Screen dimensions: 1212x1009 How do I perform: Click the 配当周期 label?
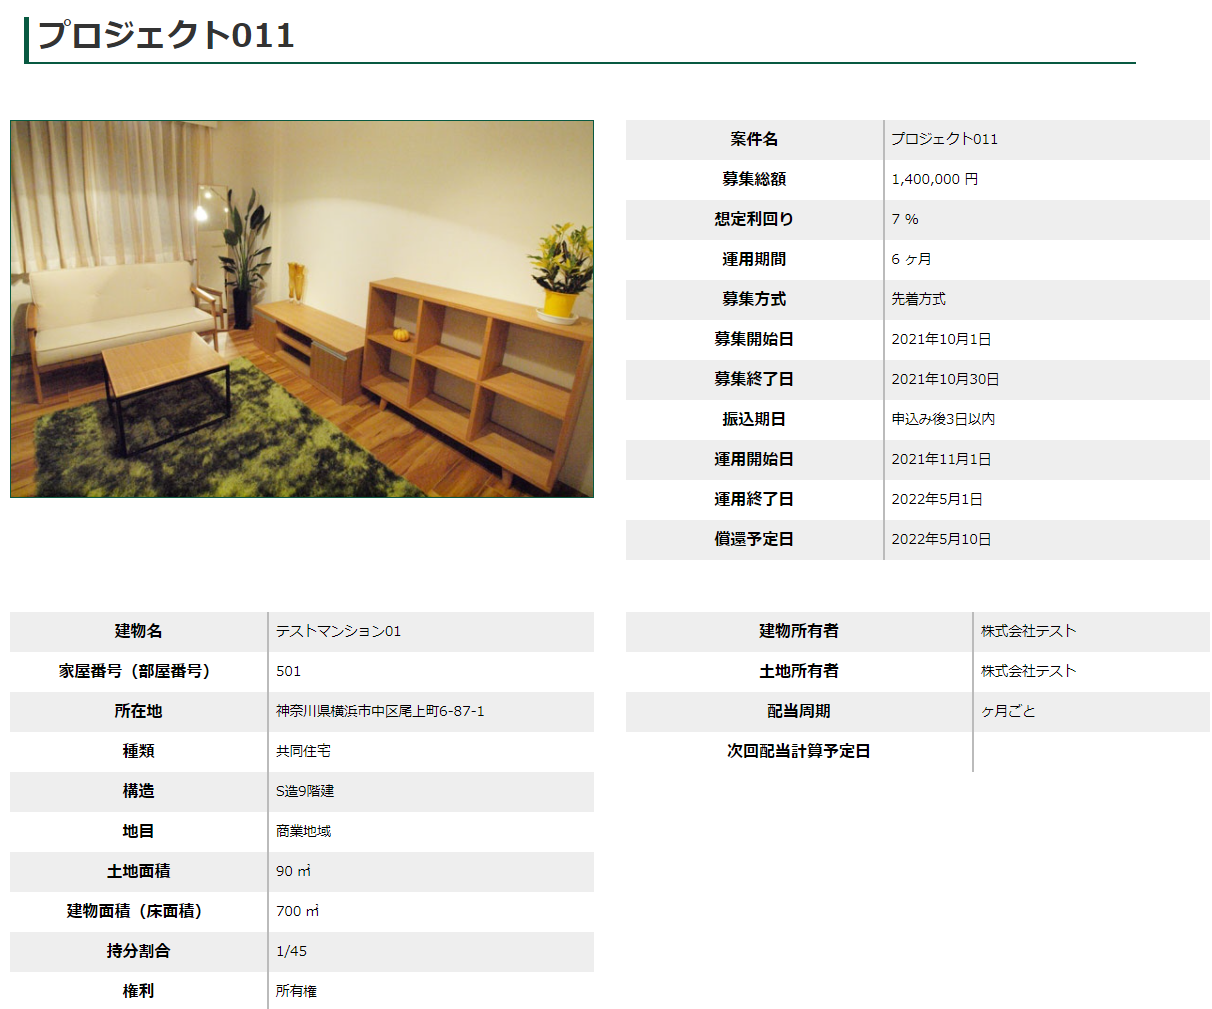pyautogui.click(x=798, y=711)
